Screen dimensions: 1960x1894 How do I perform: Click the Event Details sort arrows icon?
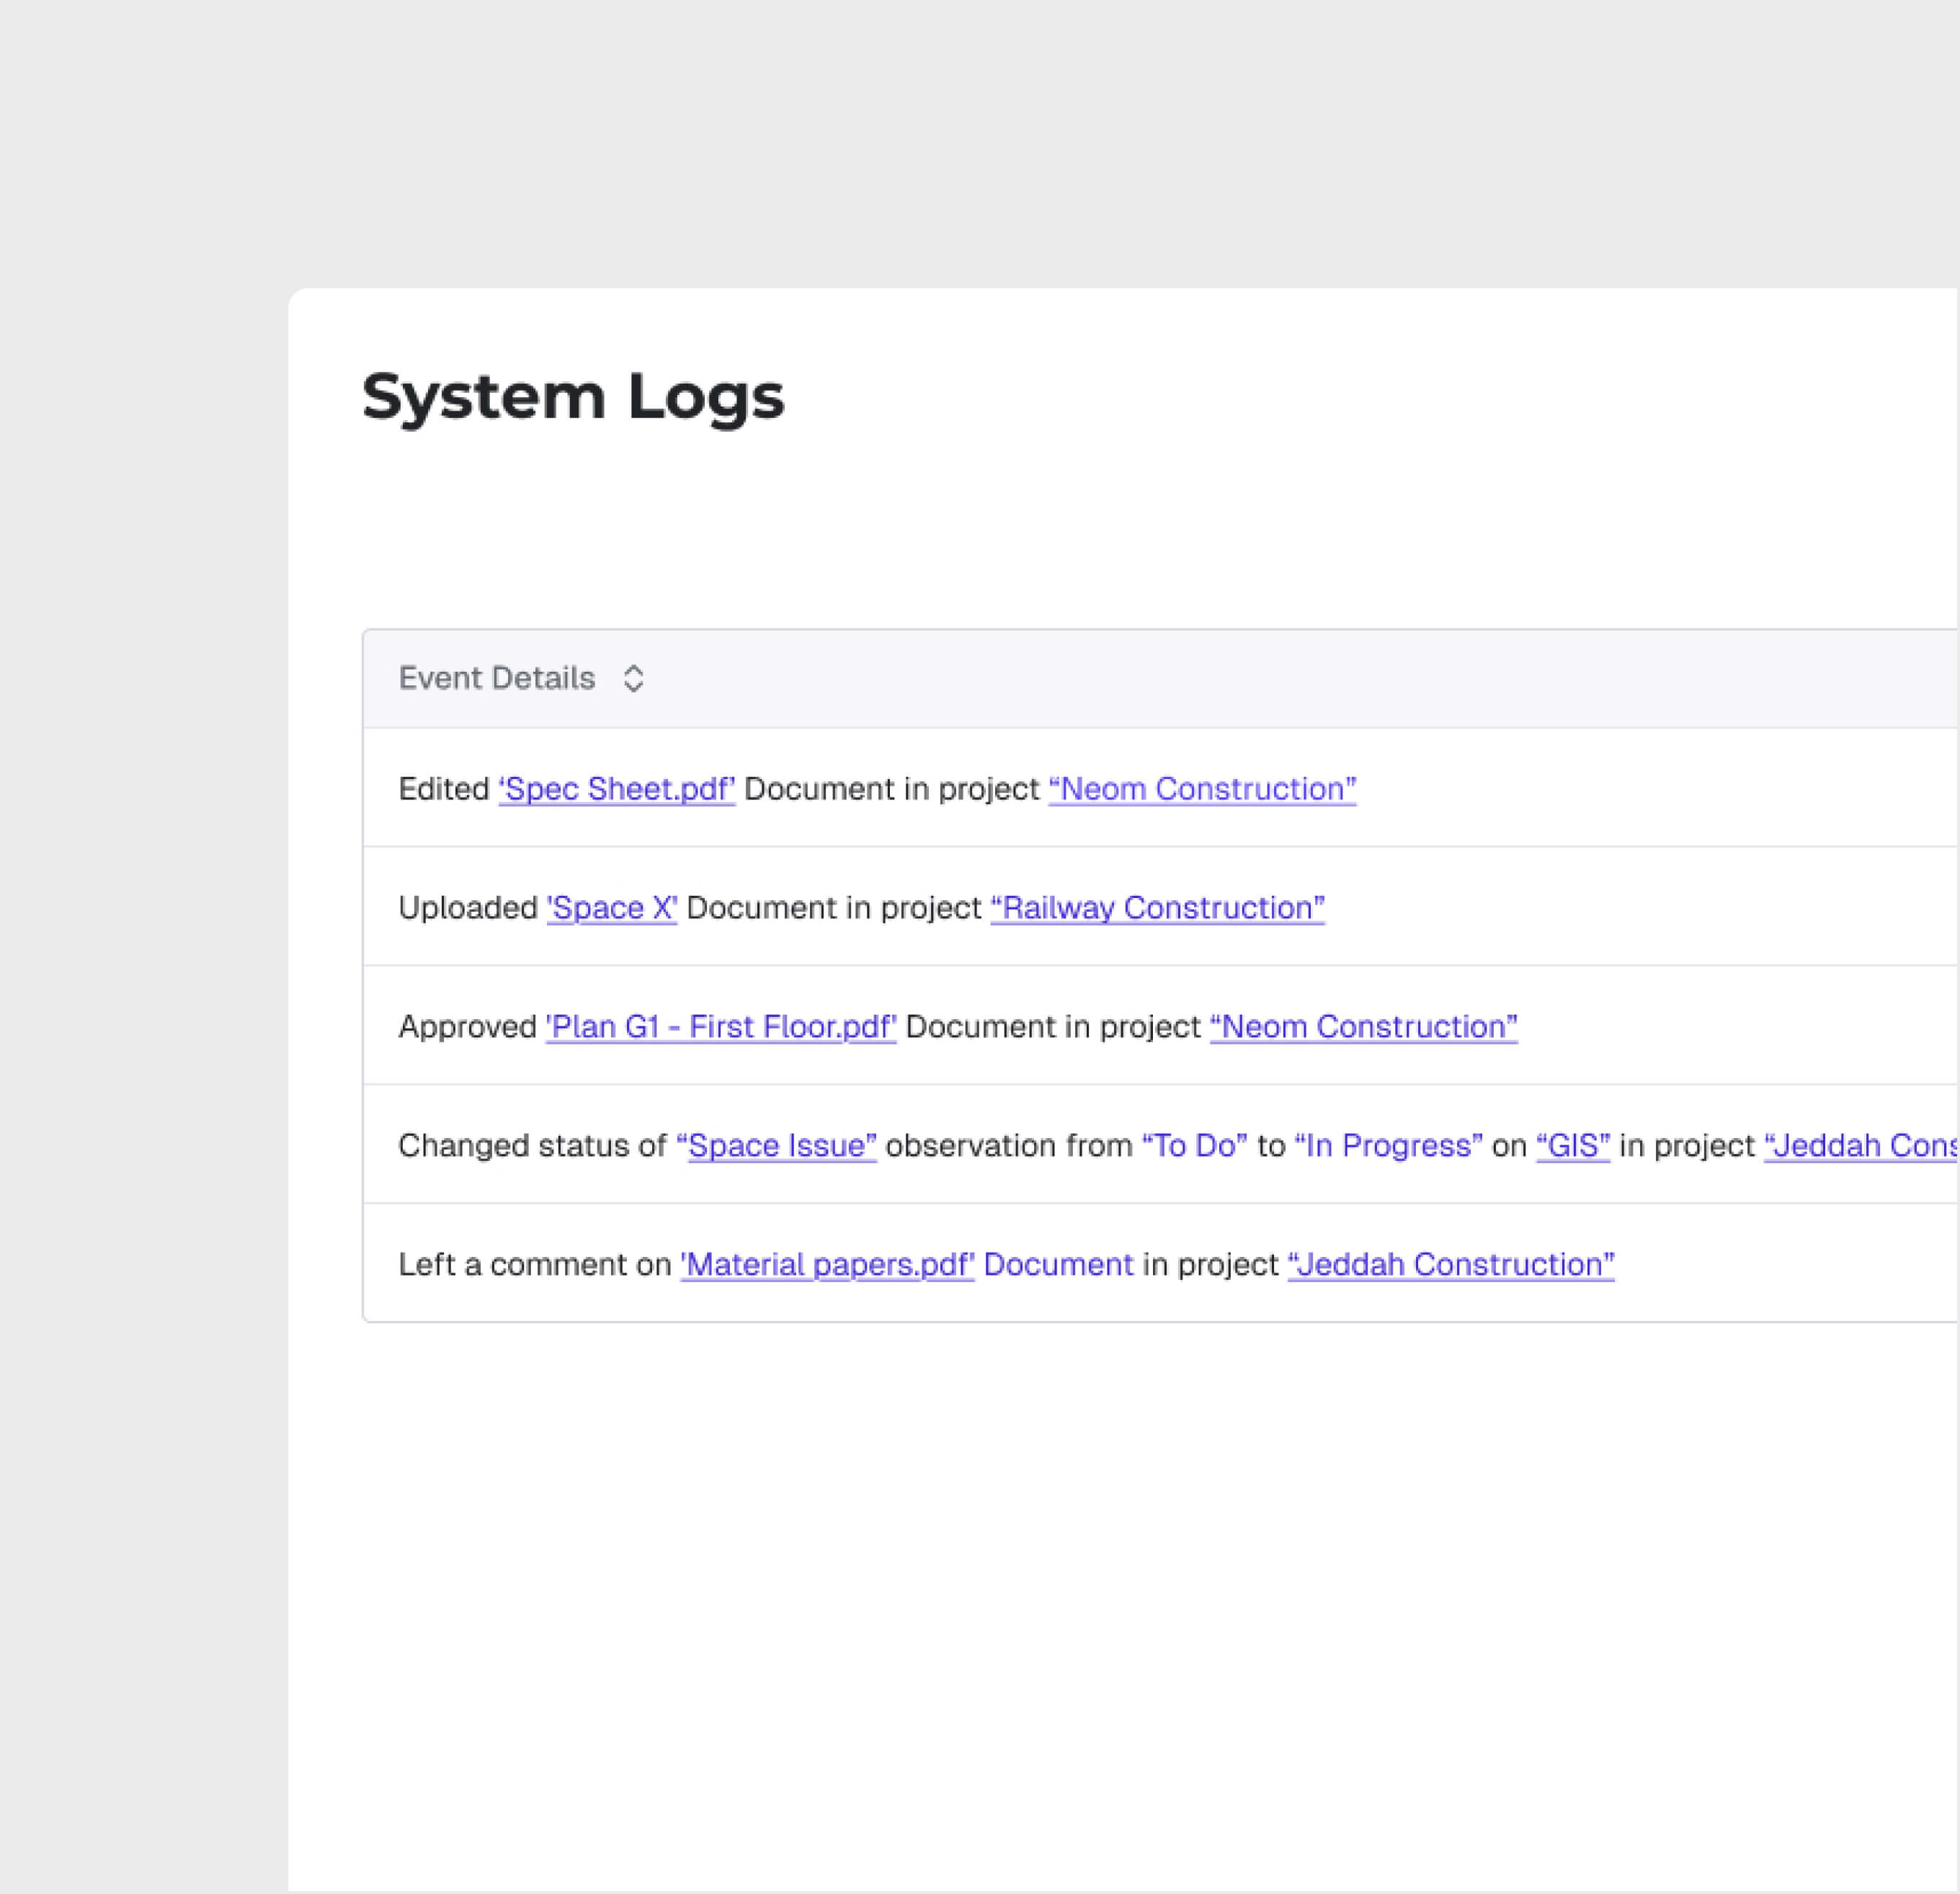coord(633,679)
